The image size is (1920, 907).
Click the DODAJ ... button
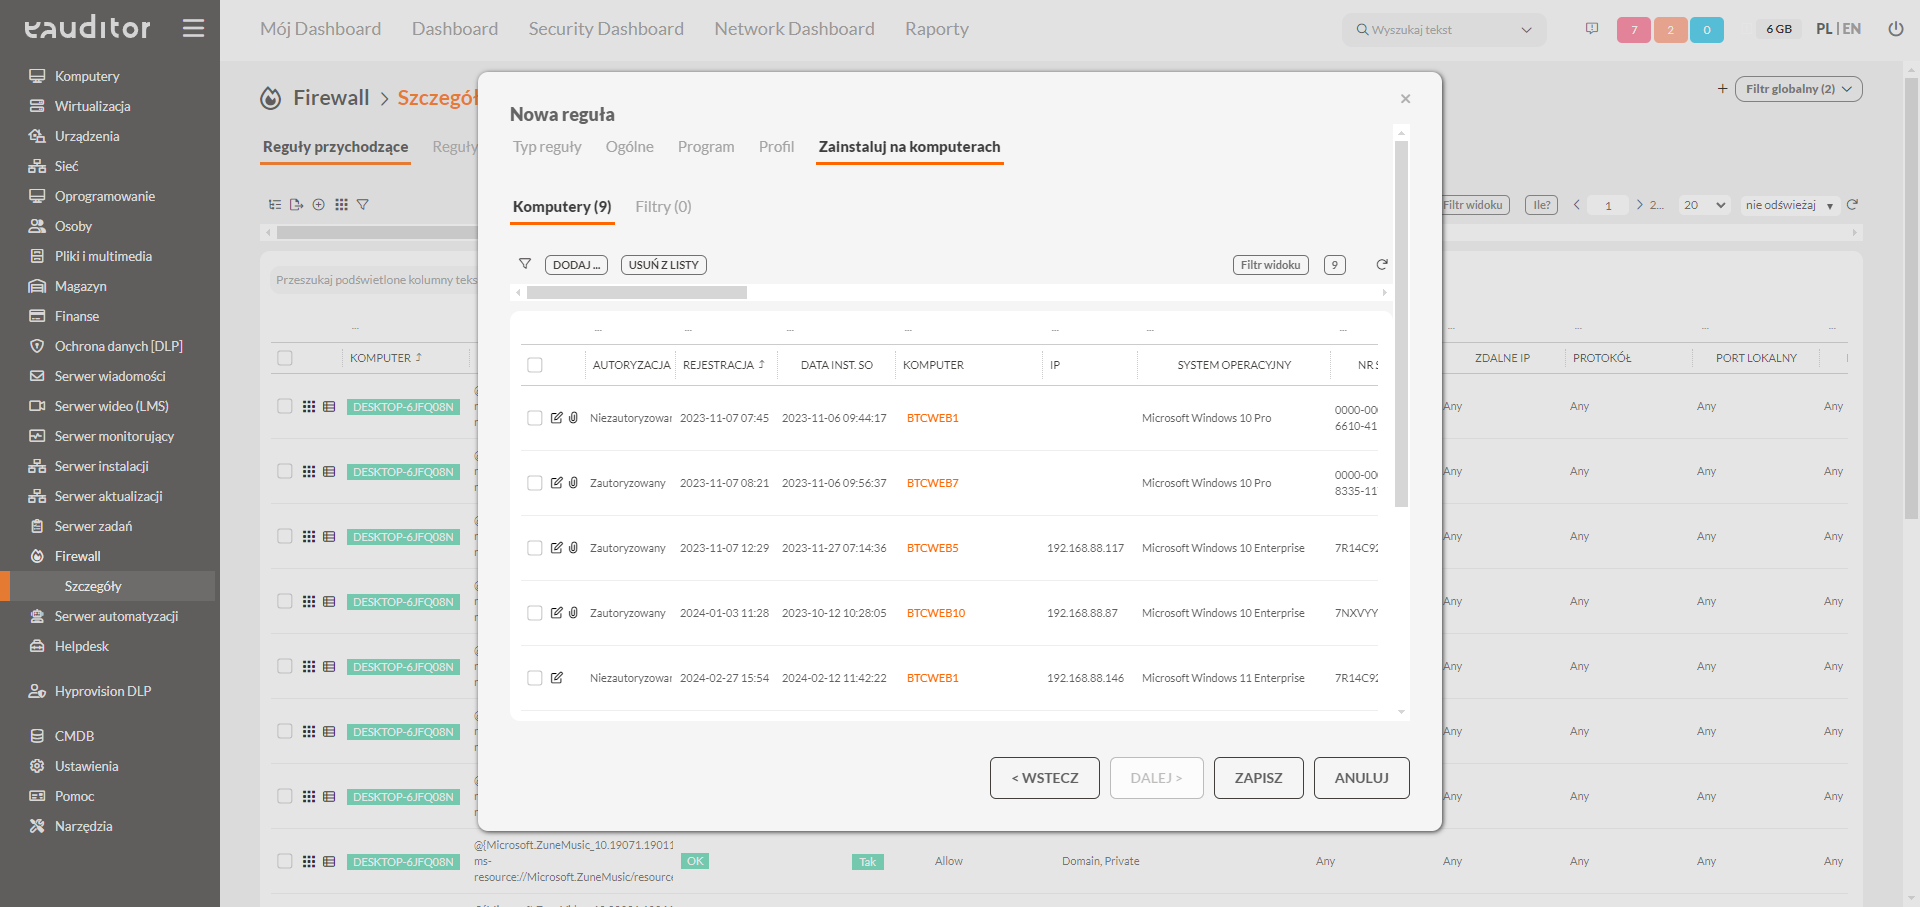click(x=576, y=265)
